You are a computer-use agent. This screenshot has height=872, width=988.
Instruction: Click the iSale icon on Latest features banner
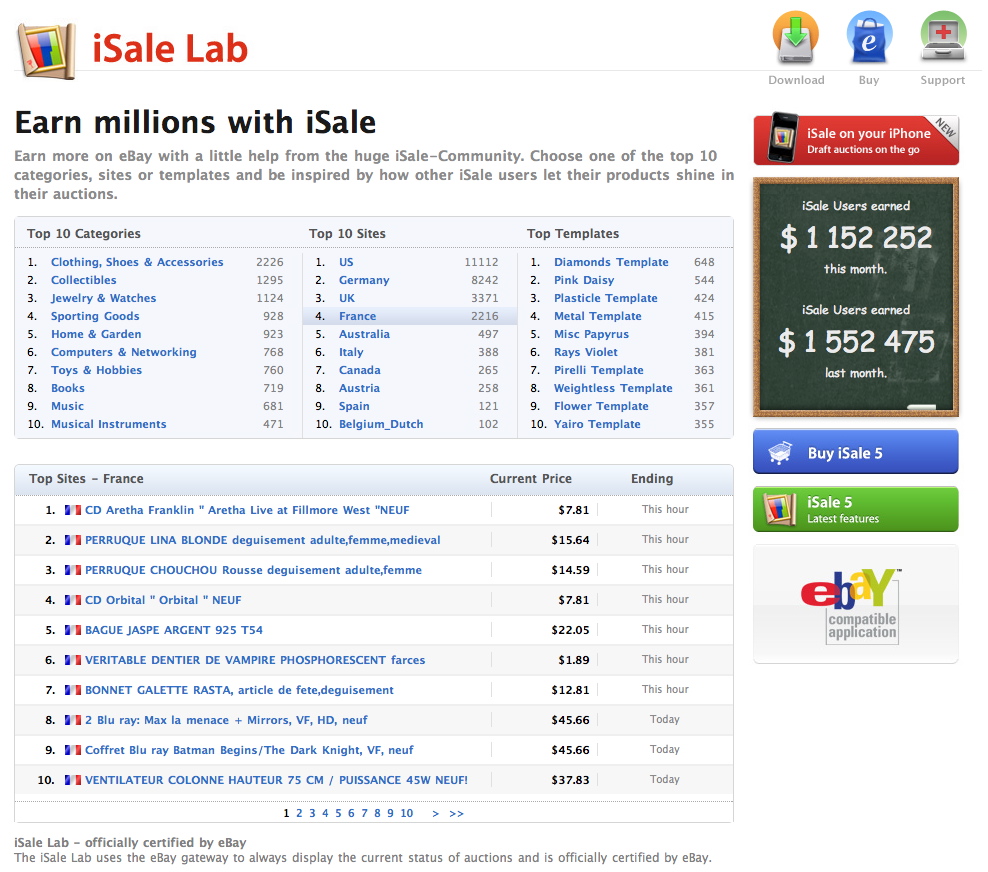pyautogui.click(x=779, y=509)
